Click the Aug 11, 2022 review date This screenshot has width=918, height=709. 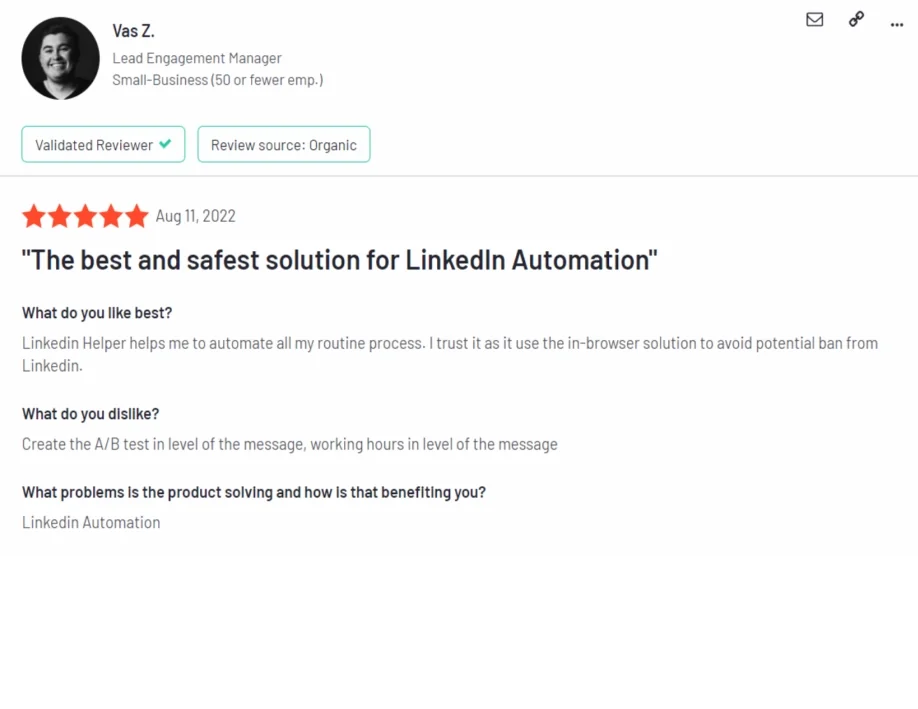pos(196,216)
